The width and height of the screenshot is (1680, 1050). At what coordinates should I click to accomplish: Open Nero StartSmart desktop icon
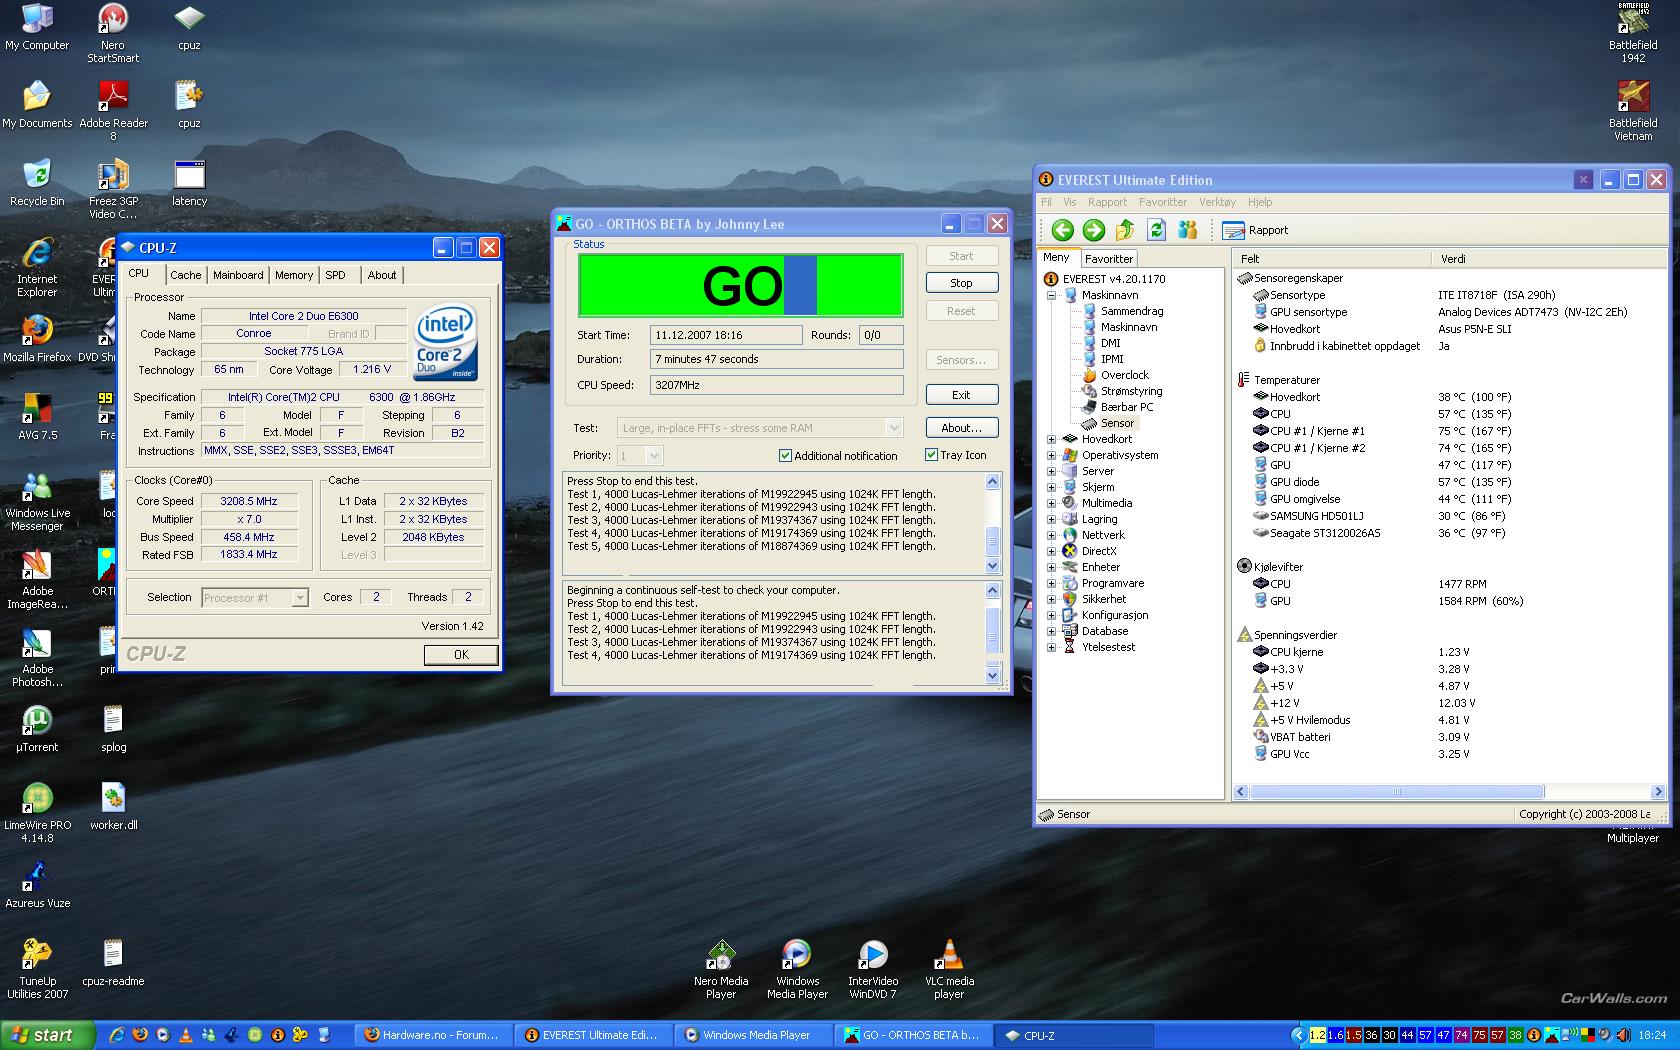pyautogui.click(x=113, y=33)
